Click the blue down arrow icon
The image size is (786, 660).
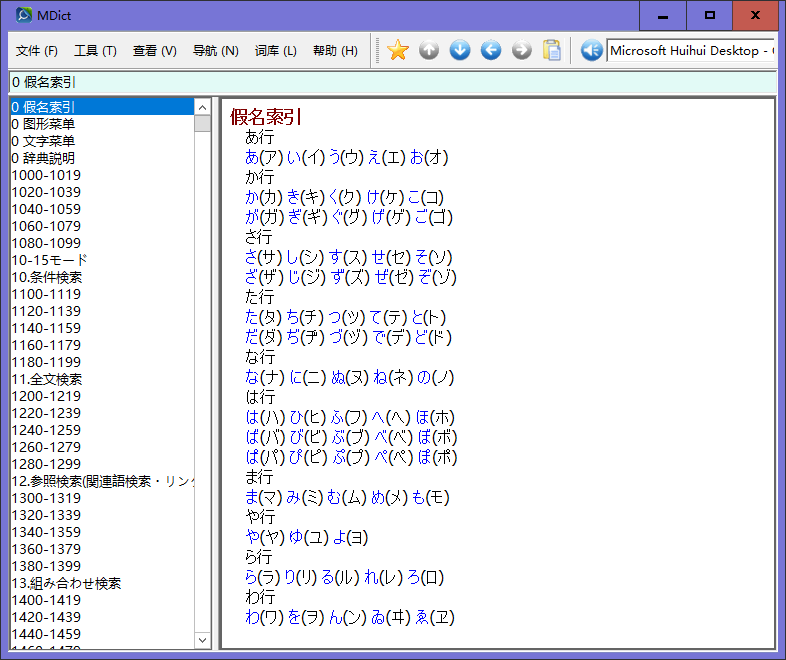point(460,50)
